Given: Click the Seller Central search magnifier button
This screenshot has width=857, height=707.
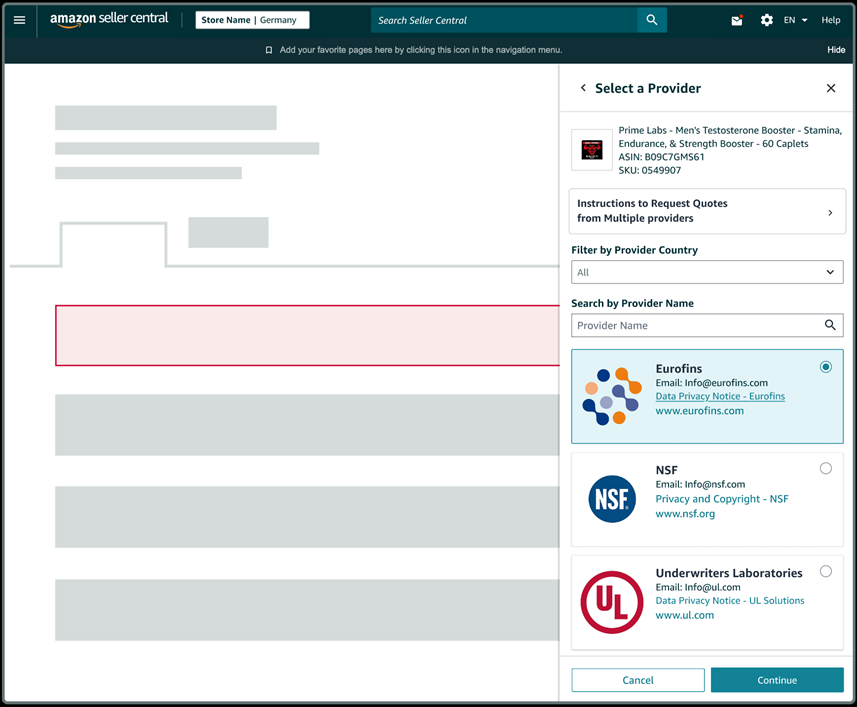Looking at the screenshot, I should (x=652, y=20).
